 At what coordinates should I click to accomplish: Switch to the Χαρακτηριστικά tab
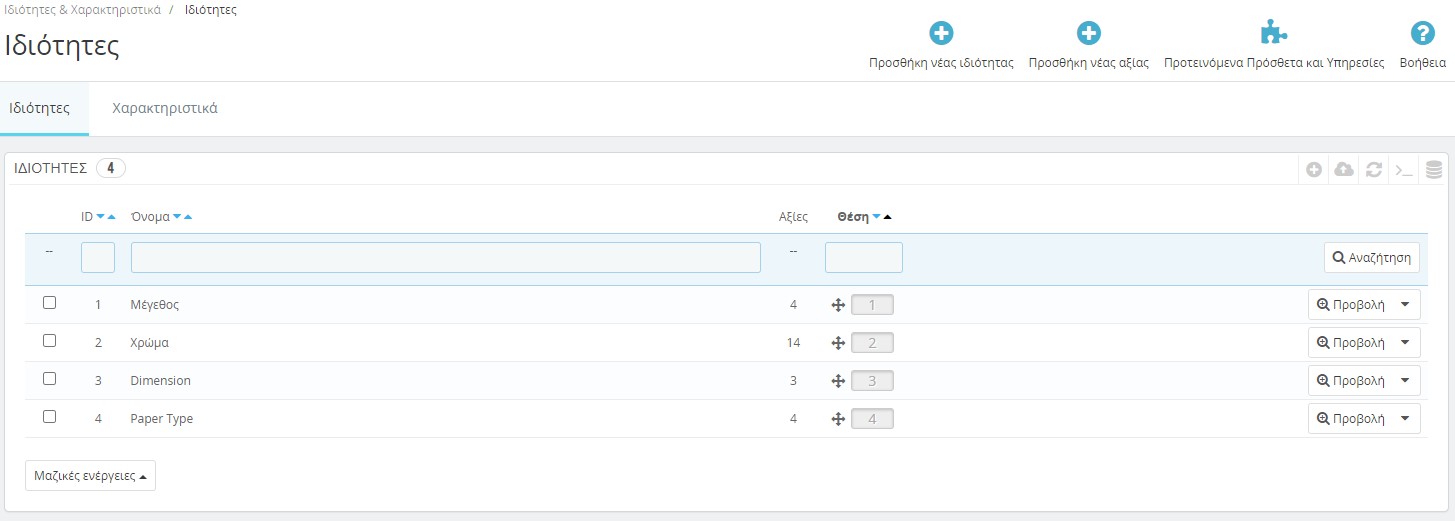pyautogui.click(x=165, y=108)
